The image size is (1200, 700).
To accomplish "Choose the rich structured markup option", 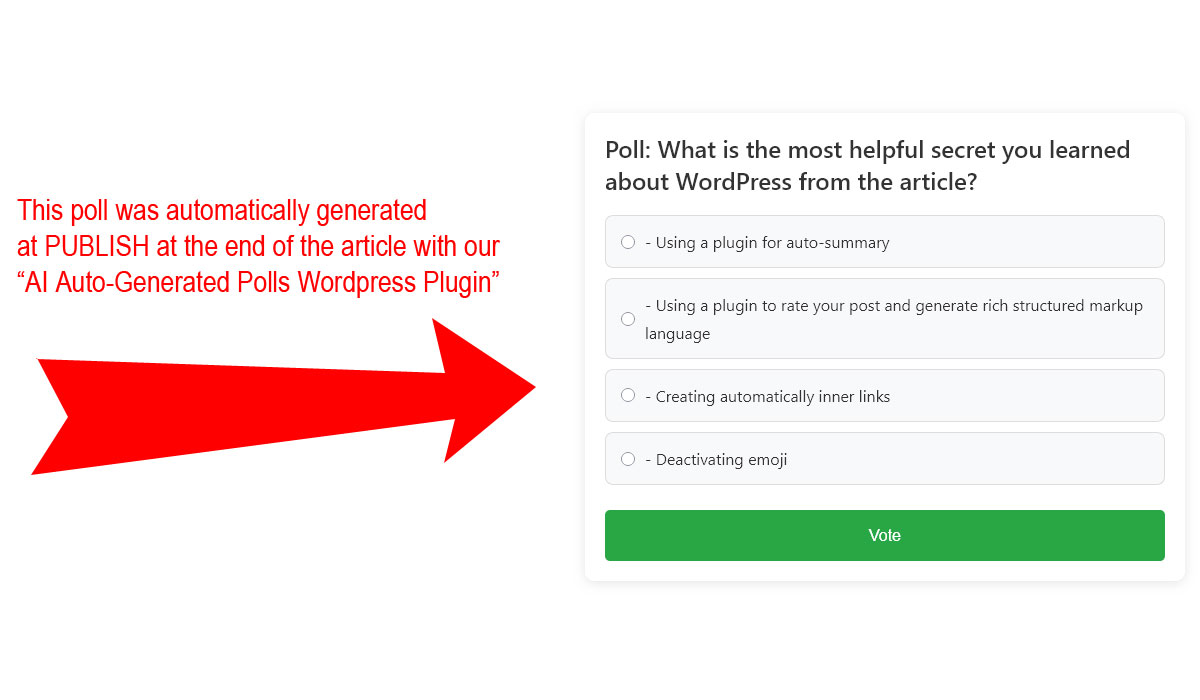I will point(627,318).
